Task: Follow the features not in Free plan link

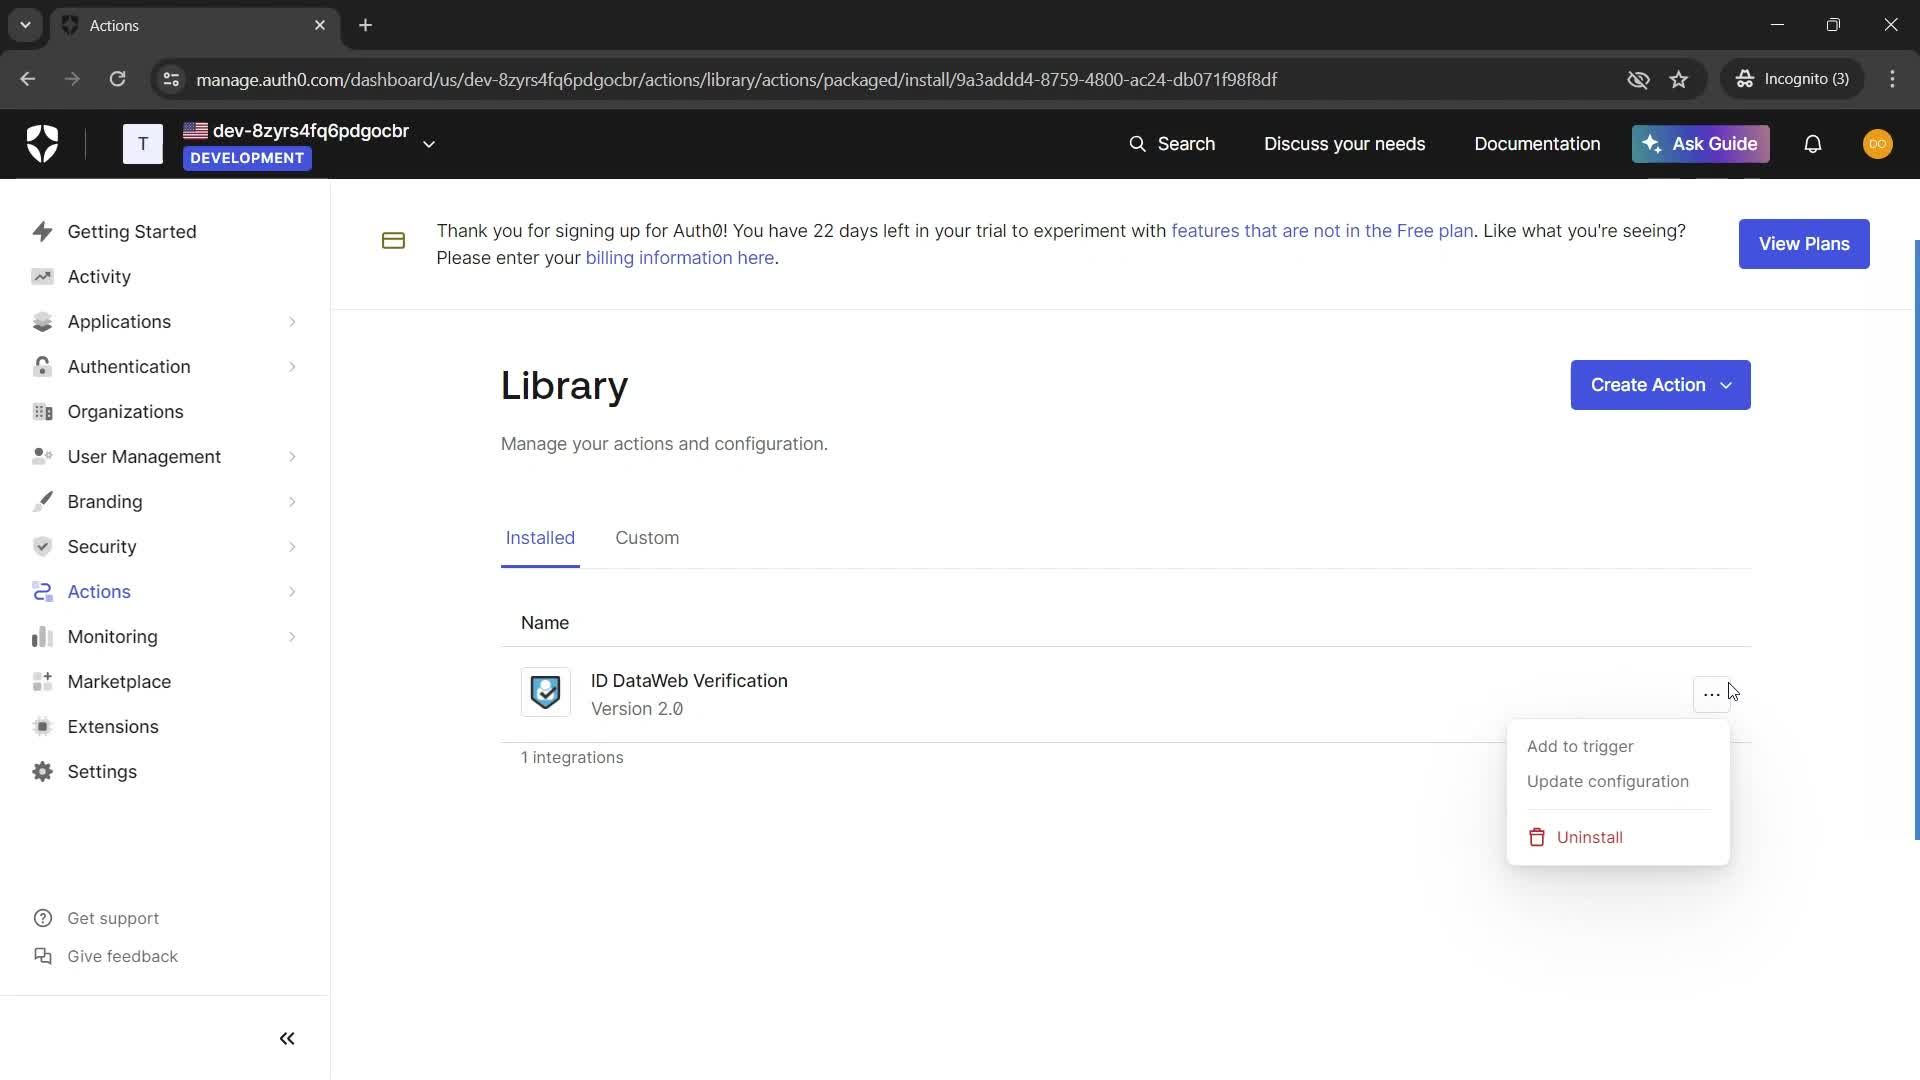Action: [1322, 231]
